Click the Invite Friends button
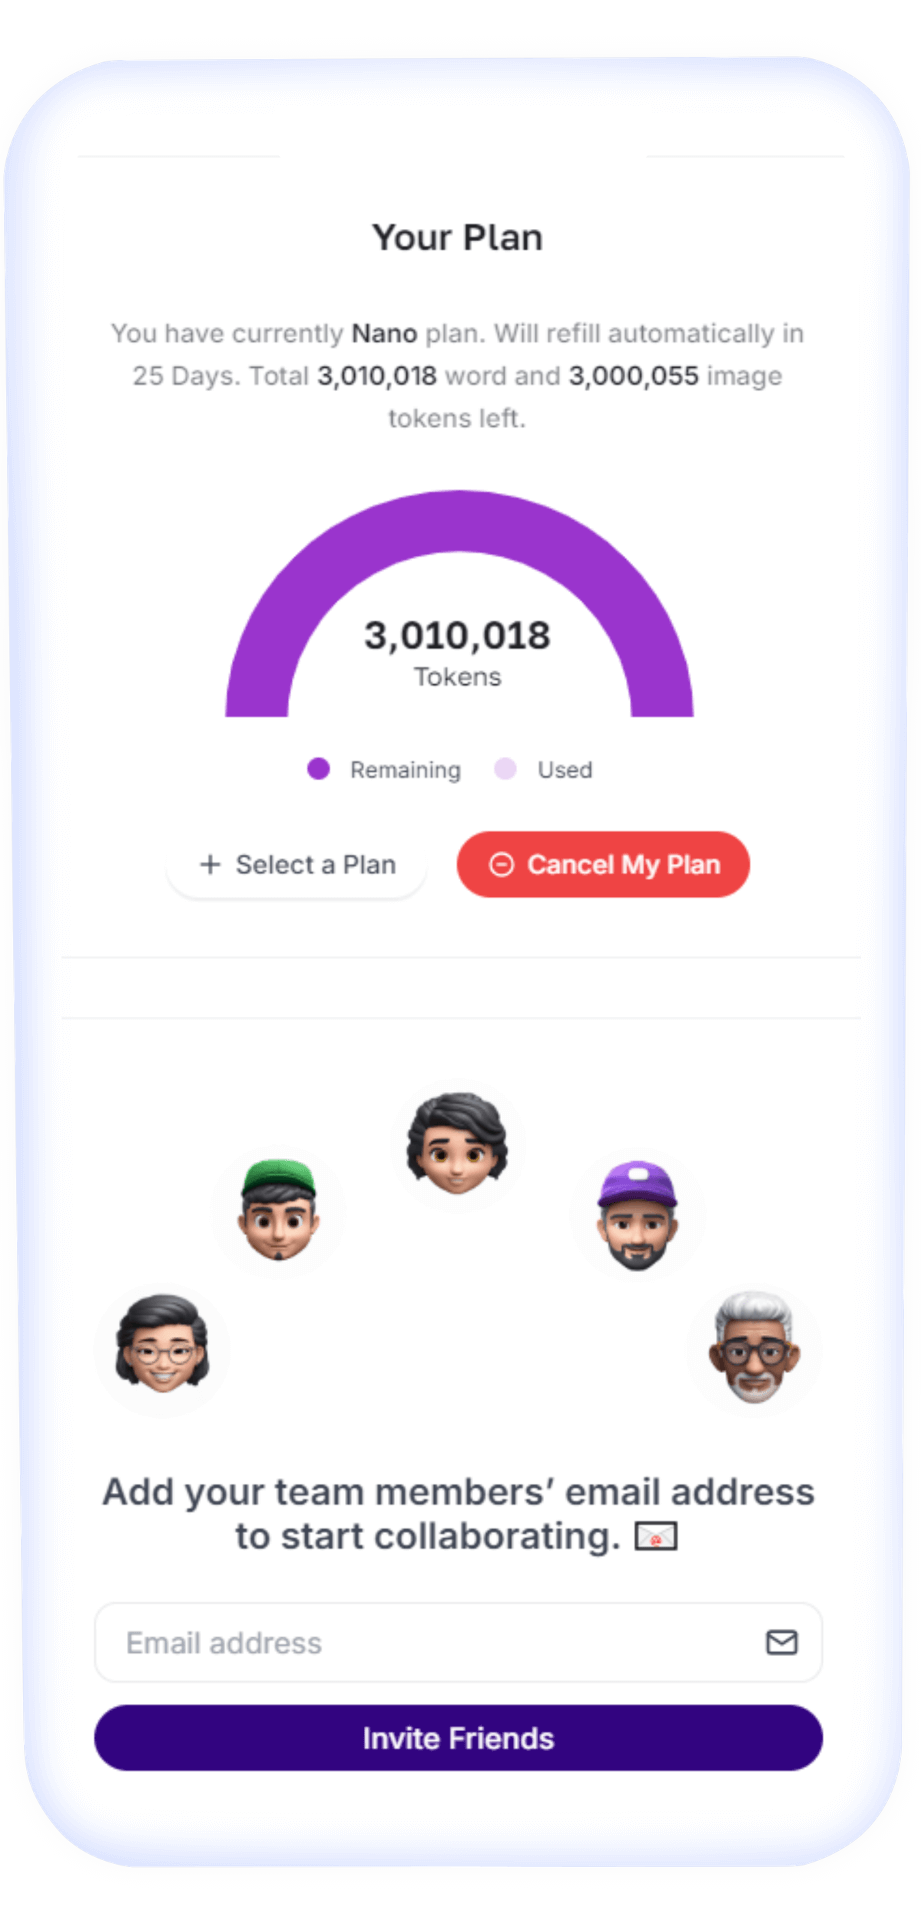This screenshot has height=1920, width=921. (x=458, y=1738)
